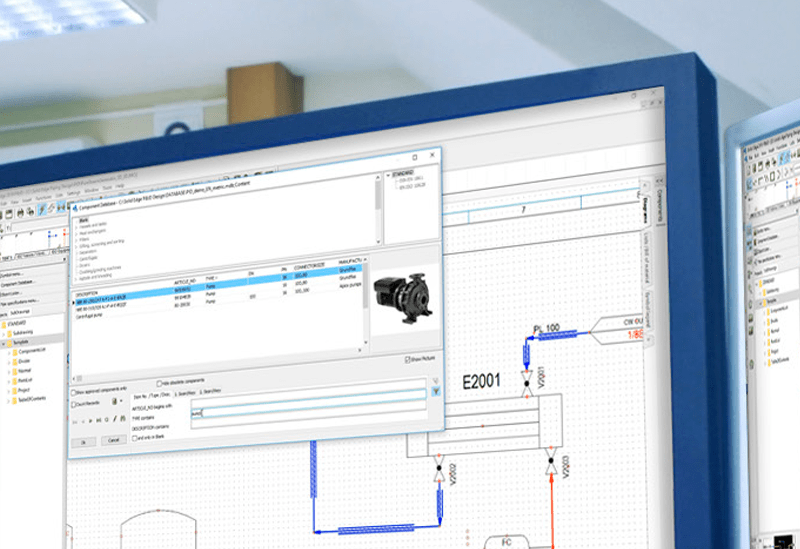
Task: Click the binoculars search icon in record navigator
Action: (x=123, y=418)
